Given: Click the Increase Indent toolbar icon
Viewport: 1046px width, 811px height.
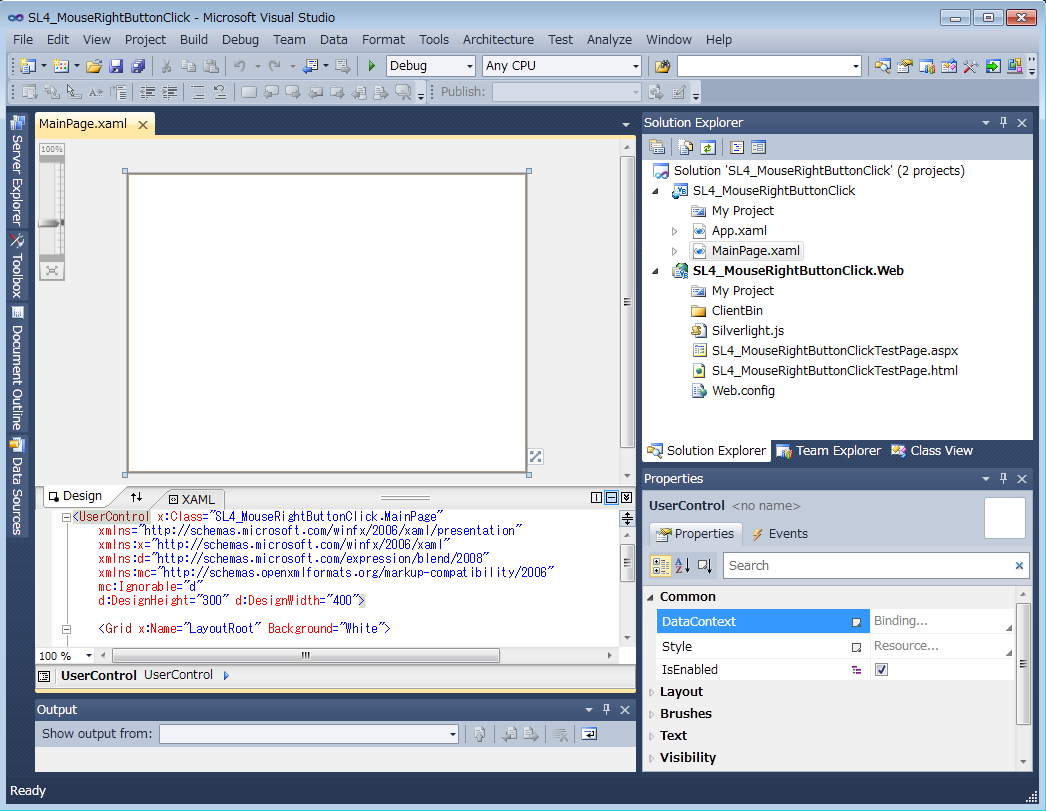Looking at the screenshot, I should (x=170, y=92).
